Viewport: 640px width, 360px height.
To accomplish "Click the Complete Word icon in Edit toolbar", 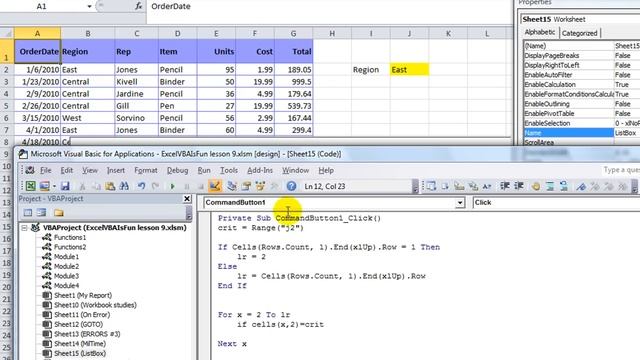I will click(x=487, y=186).
